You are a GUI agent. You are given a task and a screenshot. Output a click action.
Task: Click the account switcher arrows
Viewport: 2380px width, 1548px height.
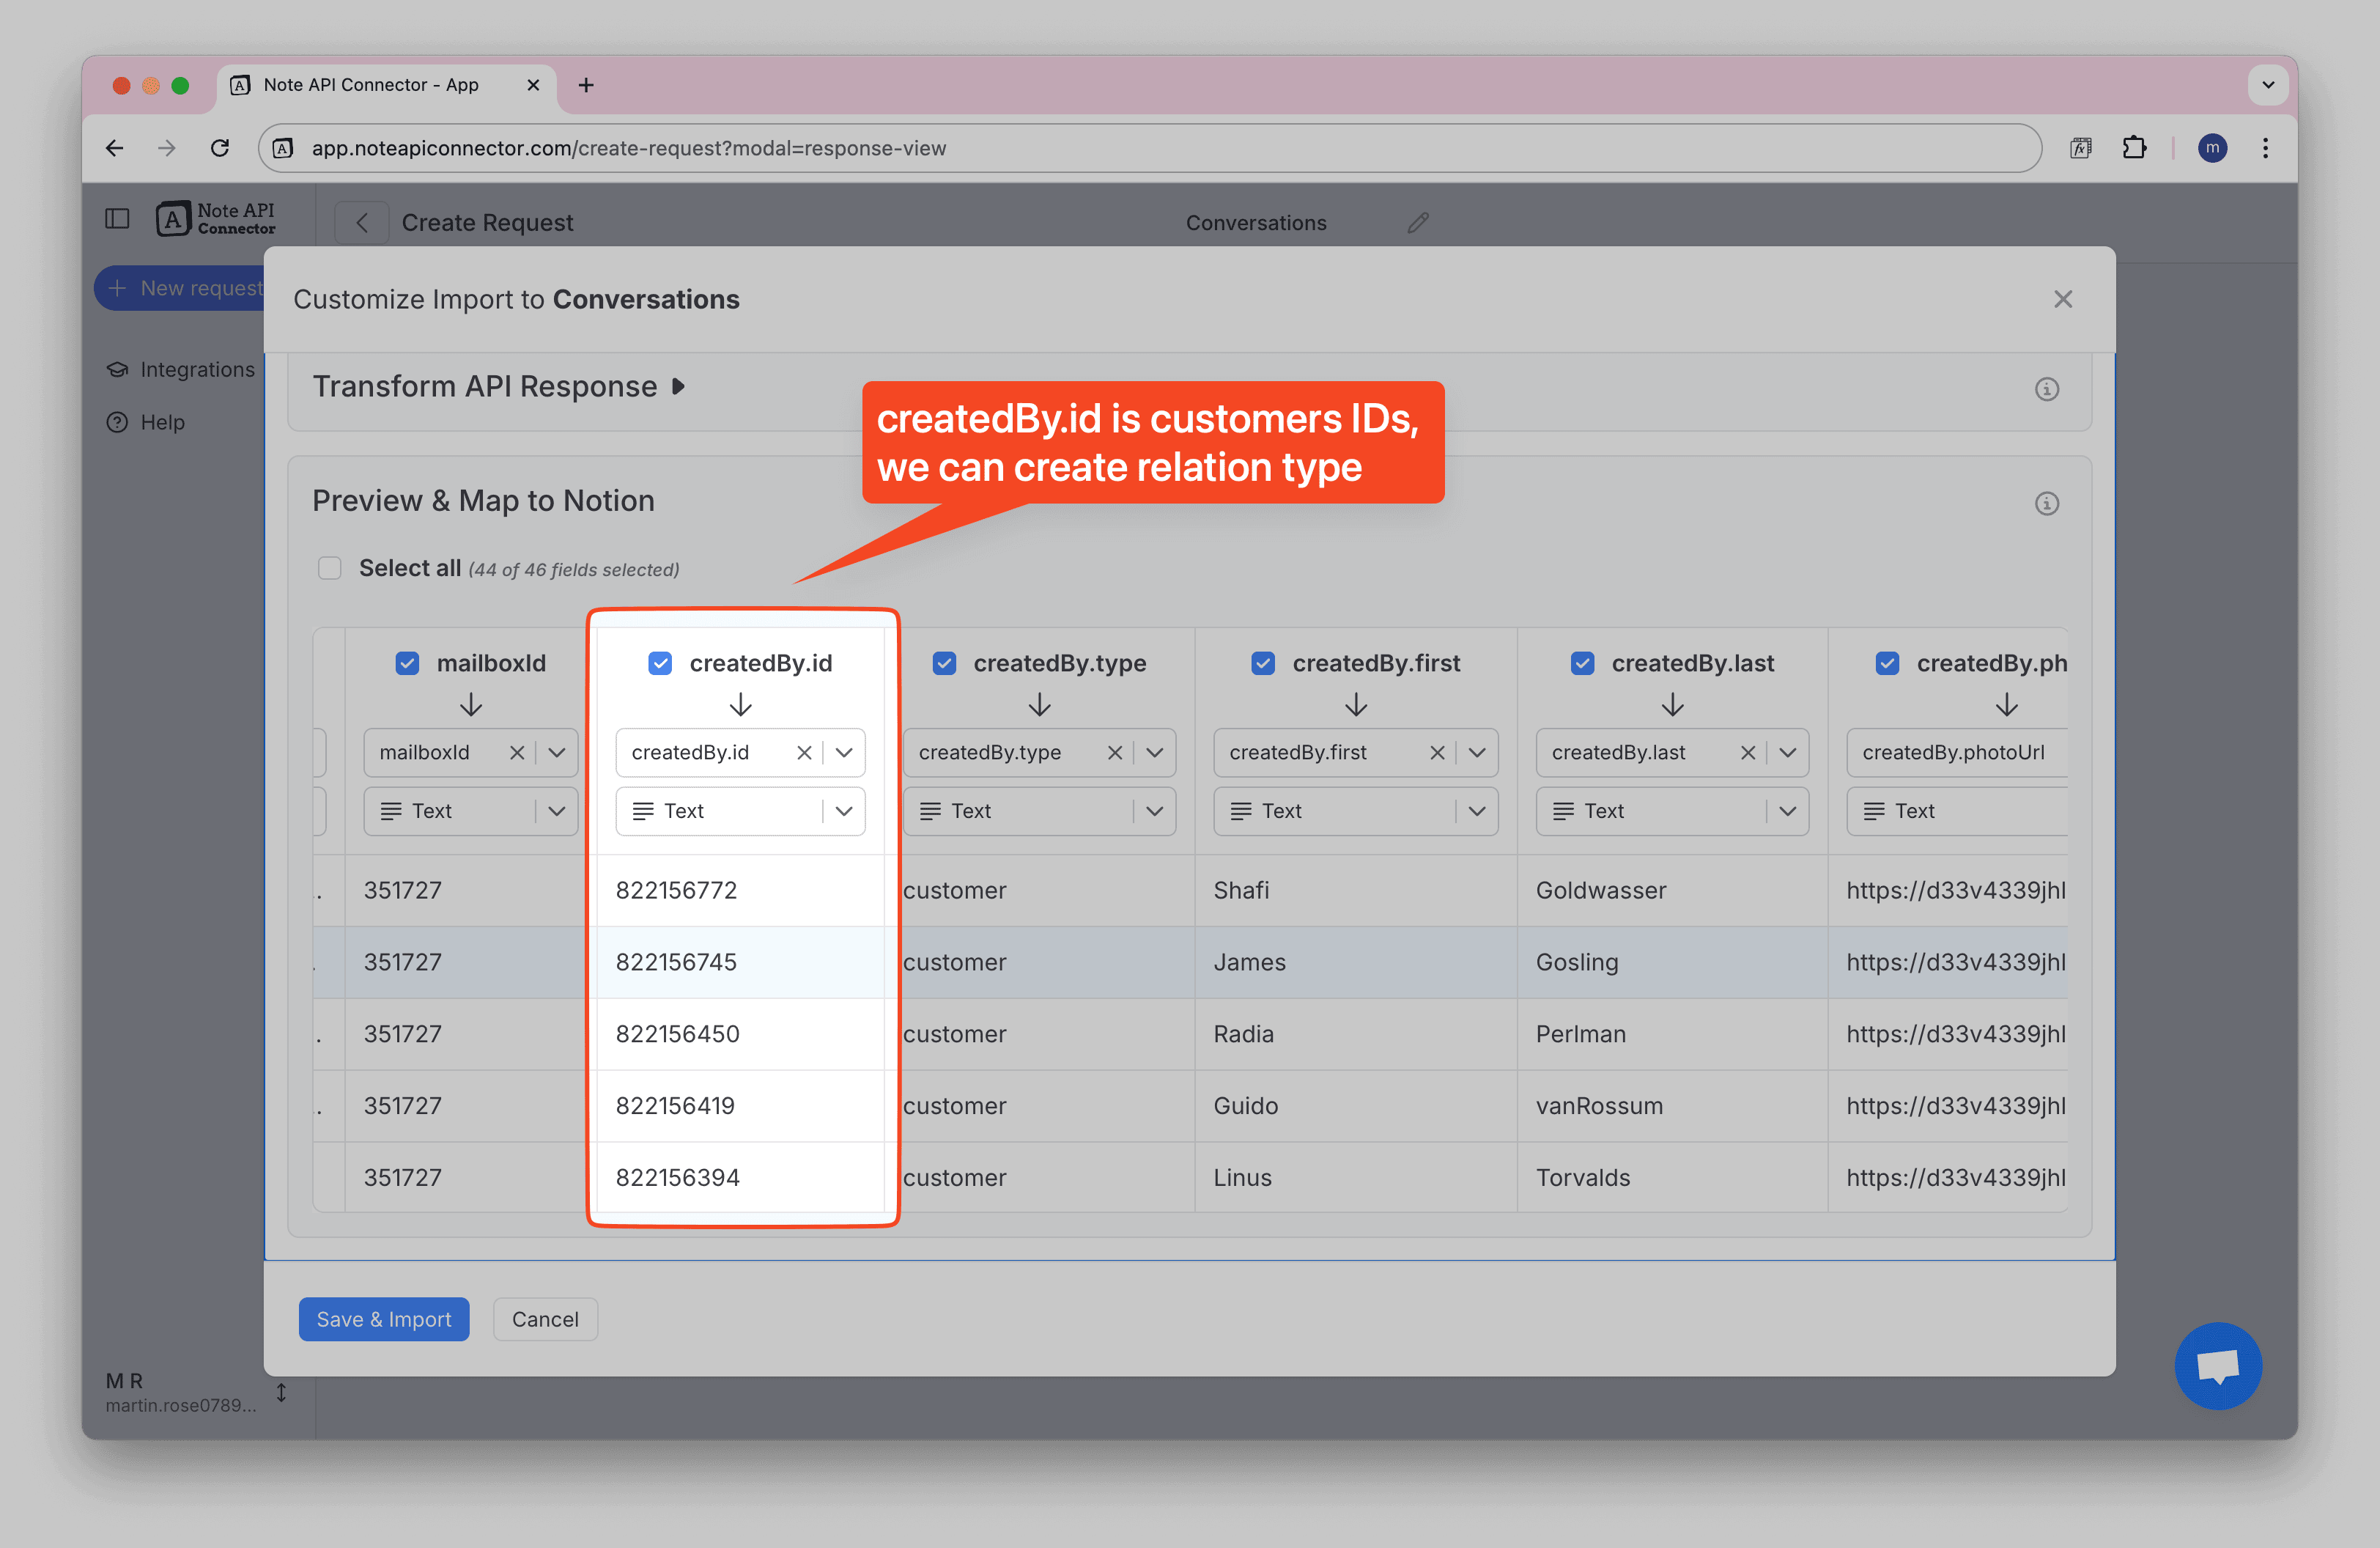pos(281,1392)
